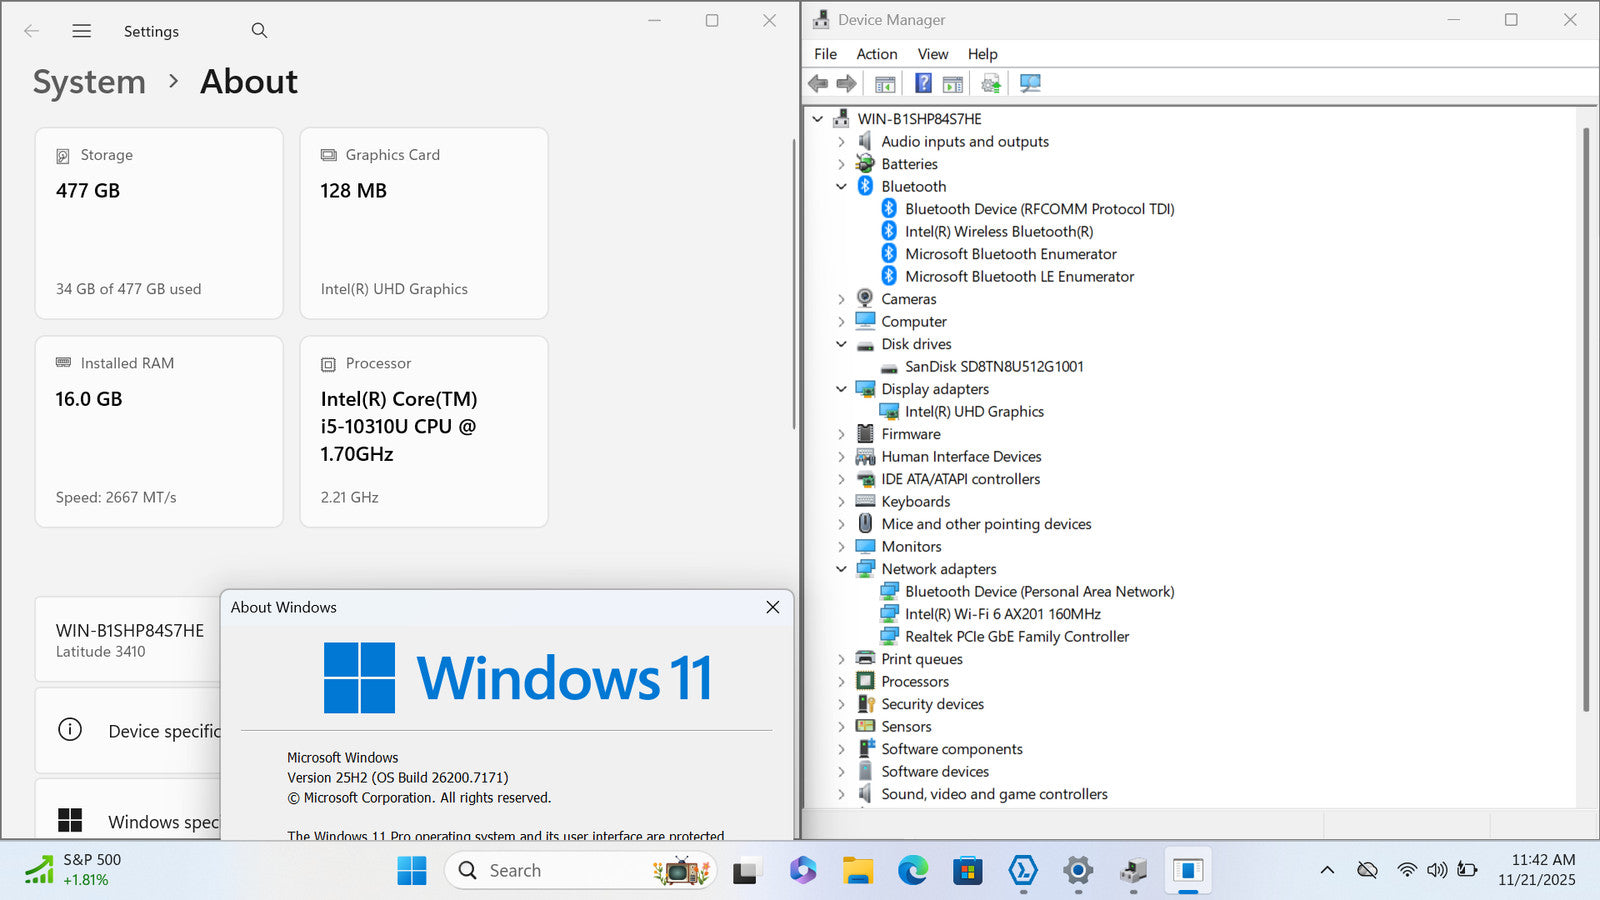1600x900 pixels.
Task: Go to System in the Settings breadcrumb
Action: 89,82
